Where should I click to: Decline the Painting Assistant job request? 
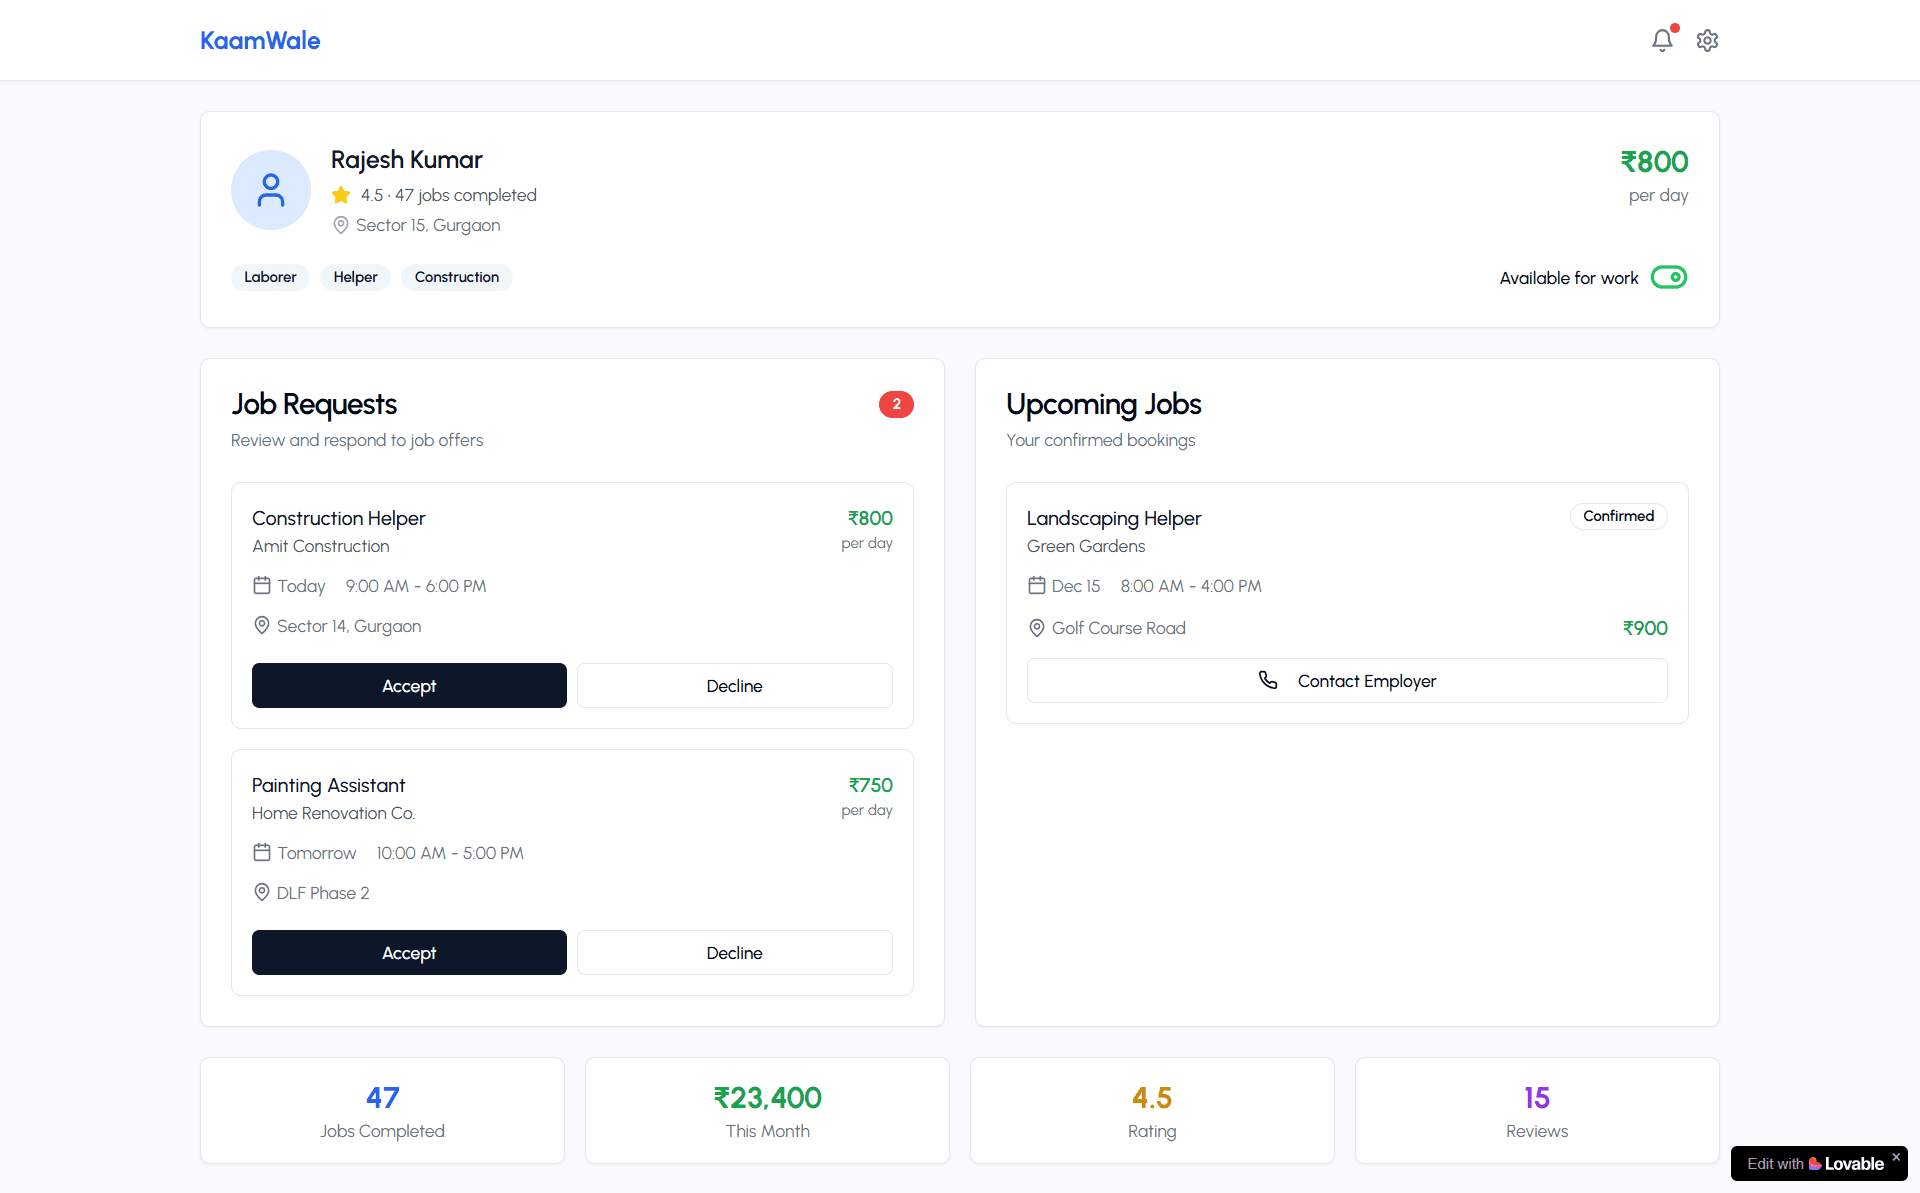[734, 952]
